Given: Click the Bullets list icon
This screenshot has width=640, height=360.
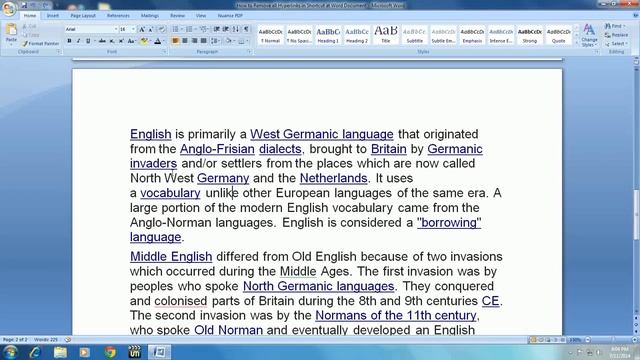Looking at the screenshot, I should pos(176,29).
